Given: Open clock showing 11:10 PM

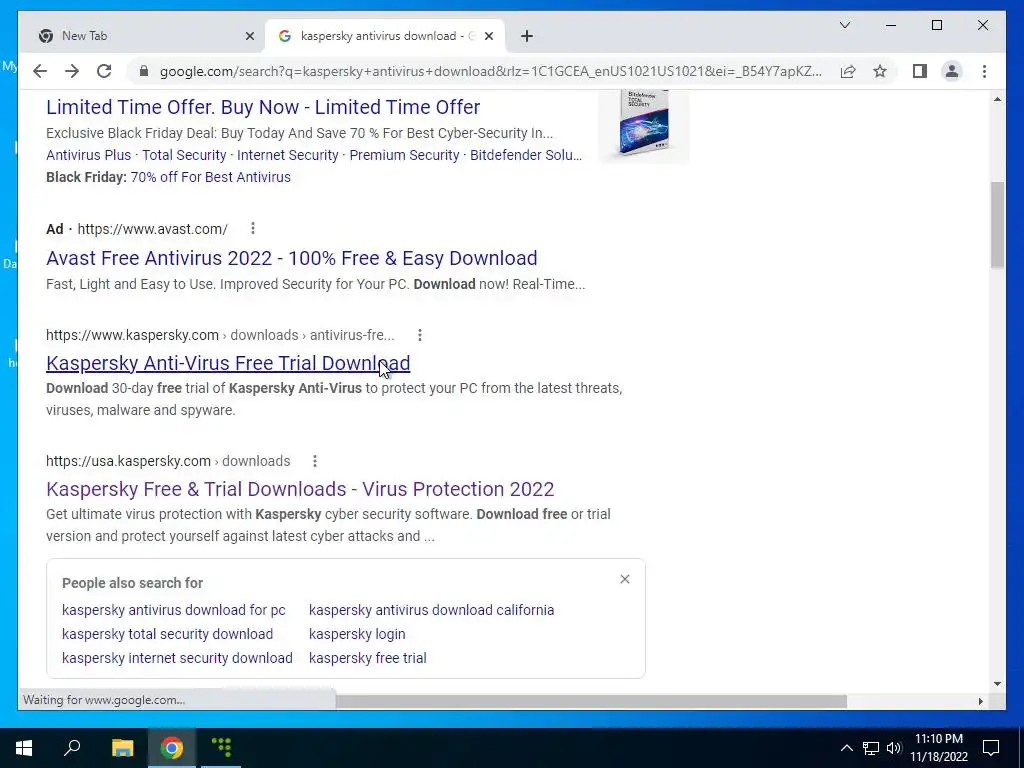Looking at the screenshot, I should click(939, 748).
